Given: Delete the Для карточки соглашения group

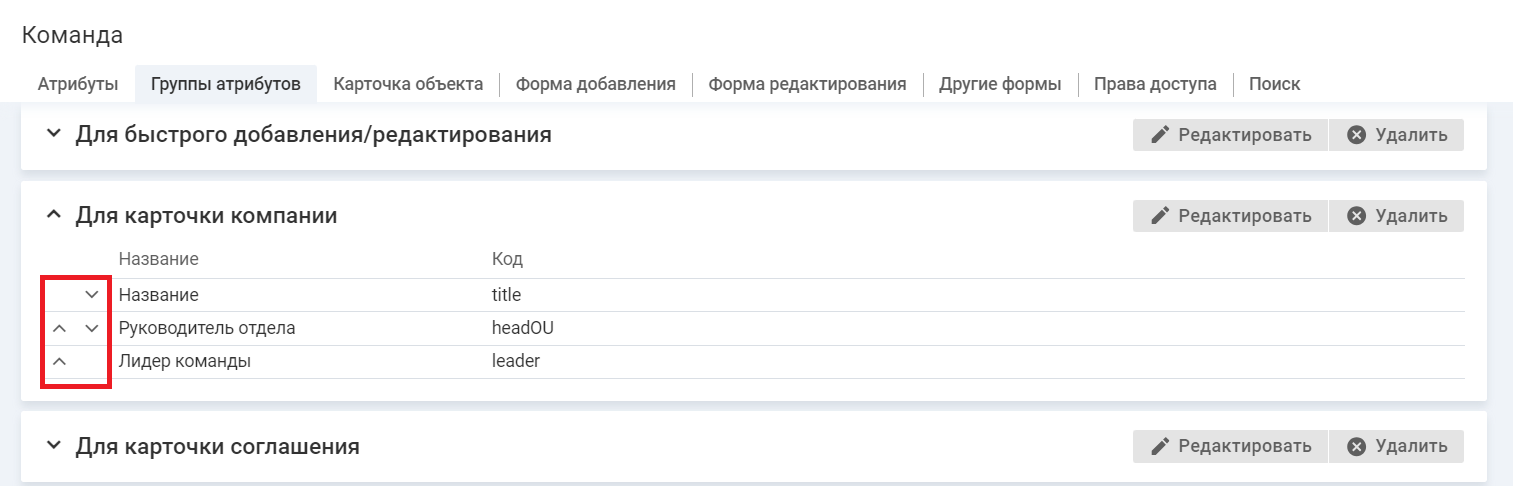Looking at the screenshot, I should [x=1397, y=446].
